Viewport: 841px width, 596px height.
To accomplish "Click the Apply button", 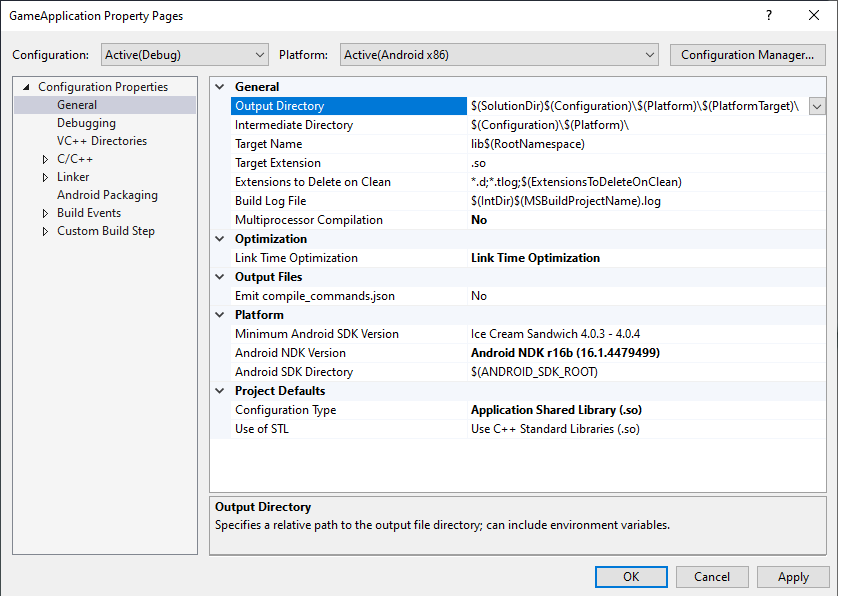I will pyautogui.click(x=792, y=577).
